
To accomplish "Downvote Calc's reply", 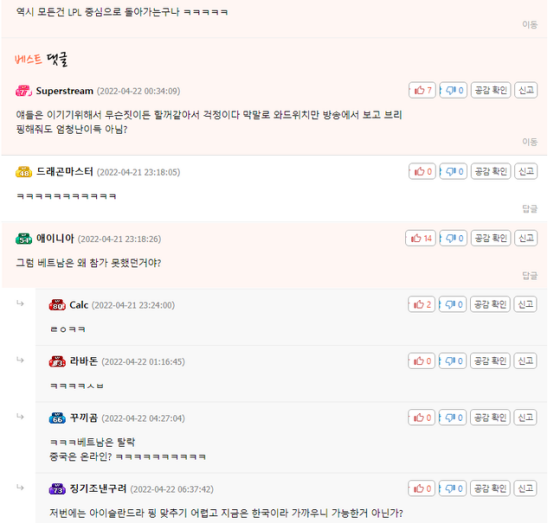I will [x=453, y=305].
